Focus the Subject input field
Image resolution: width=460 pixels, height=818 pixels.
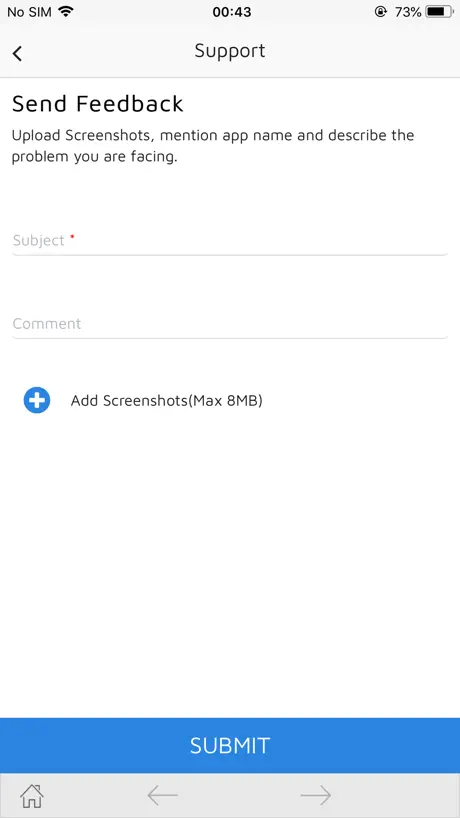(230, 240)
